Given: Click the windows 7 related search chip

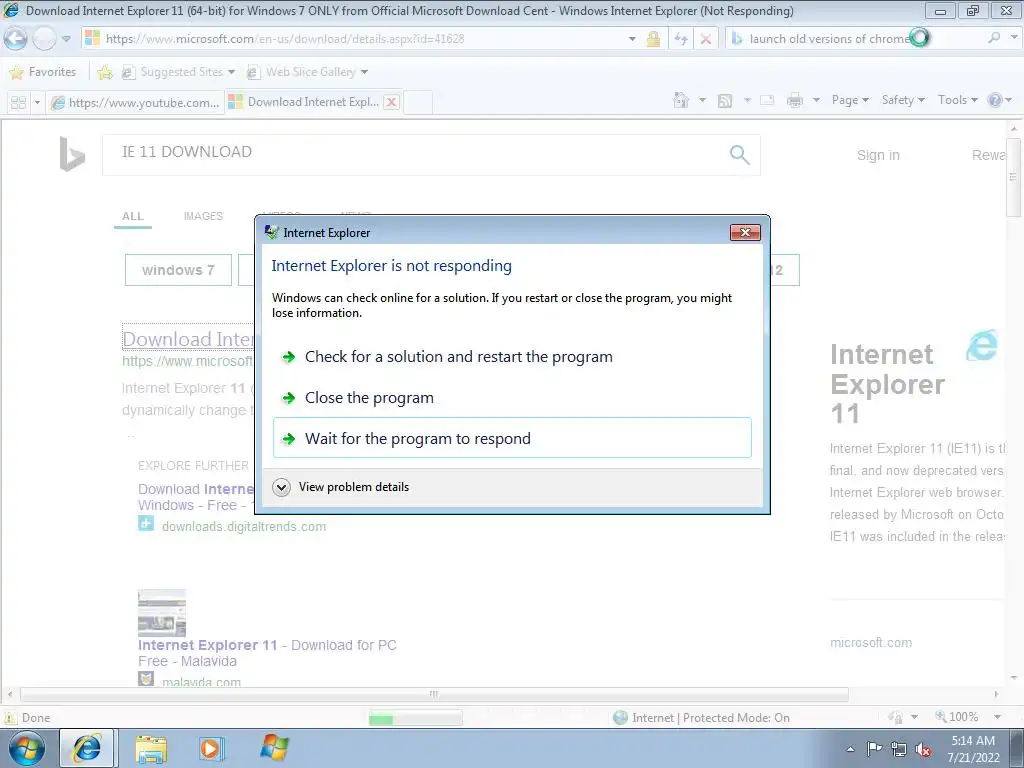Looking at the screenshot, I should coord(178,270).
